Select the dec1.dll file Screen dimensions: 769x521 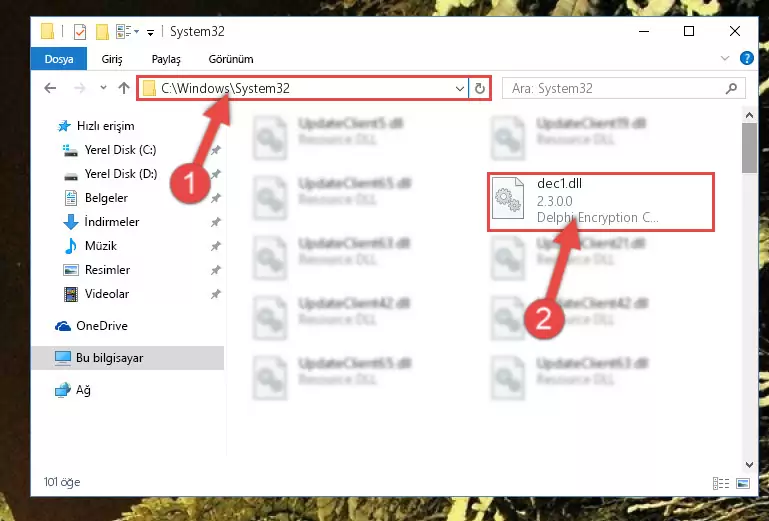click(x=601, y=202)
